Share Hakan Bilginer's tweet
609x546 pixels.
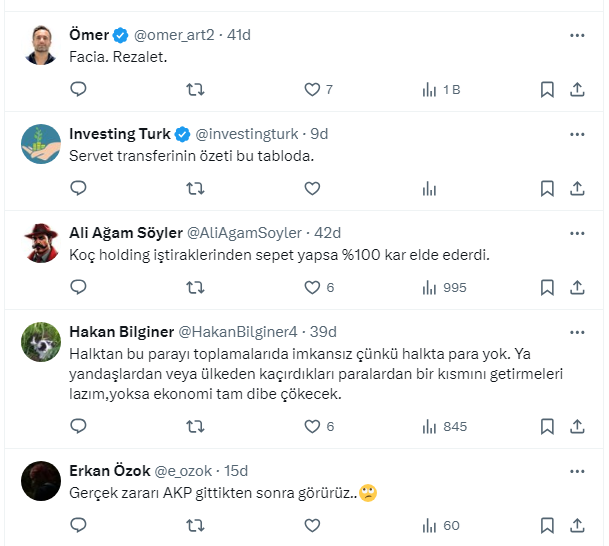coord(577,426)
